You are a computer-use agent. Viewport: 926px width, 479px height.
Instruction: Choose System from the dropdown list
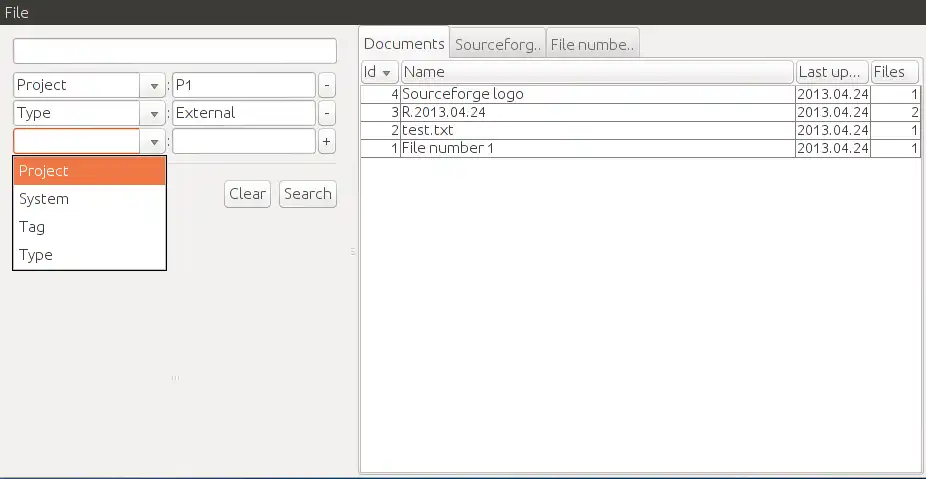point(89,199)
